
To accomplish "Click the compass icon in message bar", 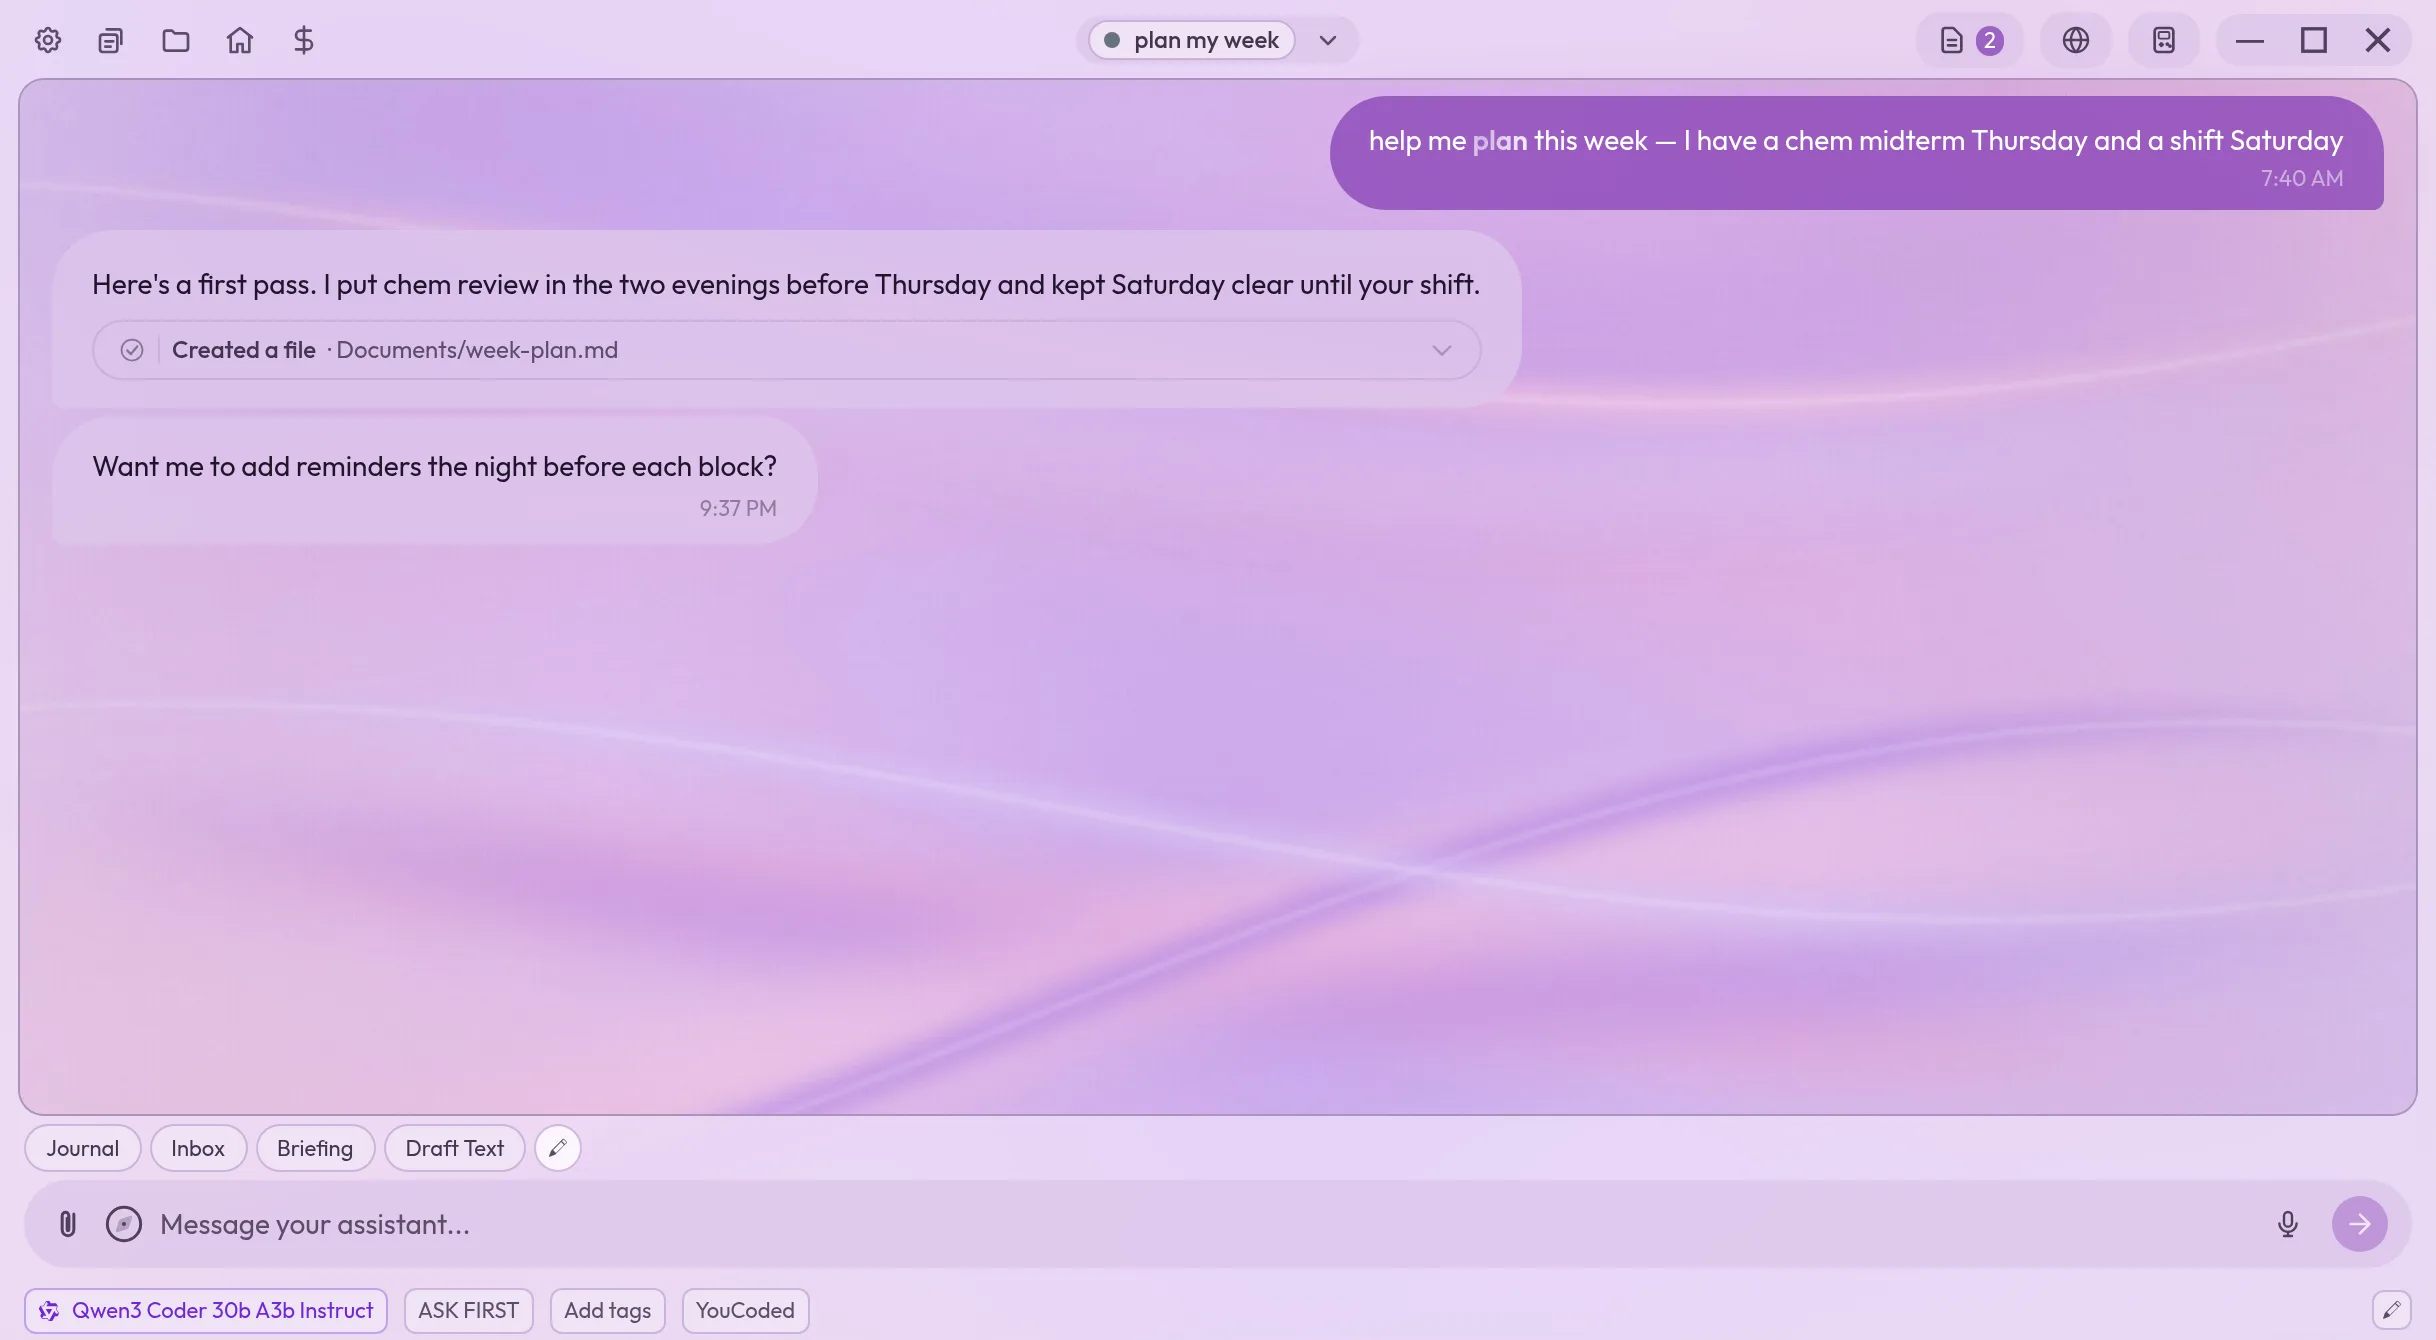I will [x=124, y=1224].
